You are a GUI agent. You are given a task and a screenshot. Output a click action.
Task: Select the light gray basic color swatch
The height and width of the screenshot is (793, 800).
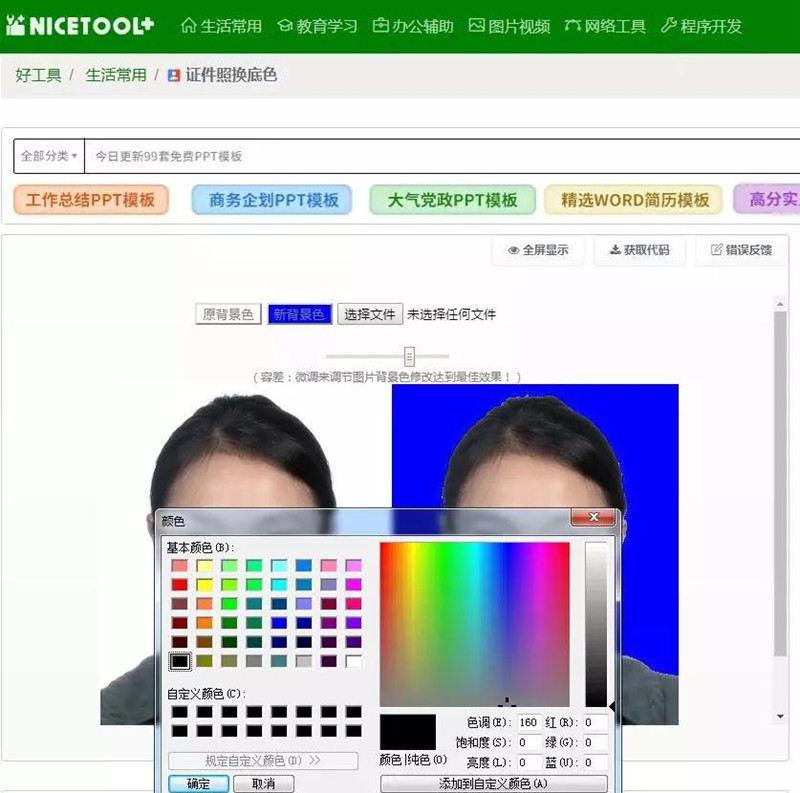[x=304, y=661]
